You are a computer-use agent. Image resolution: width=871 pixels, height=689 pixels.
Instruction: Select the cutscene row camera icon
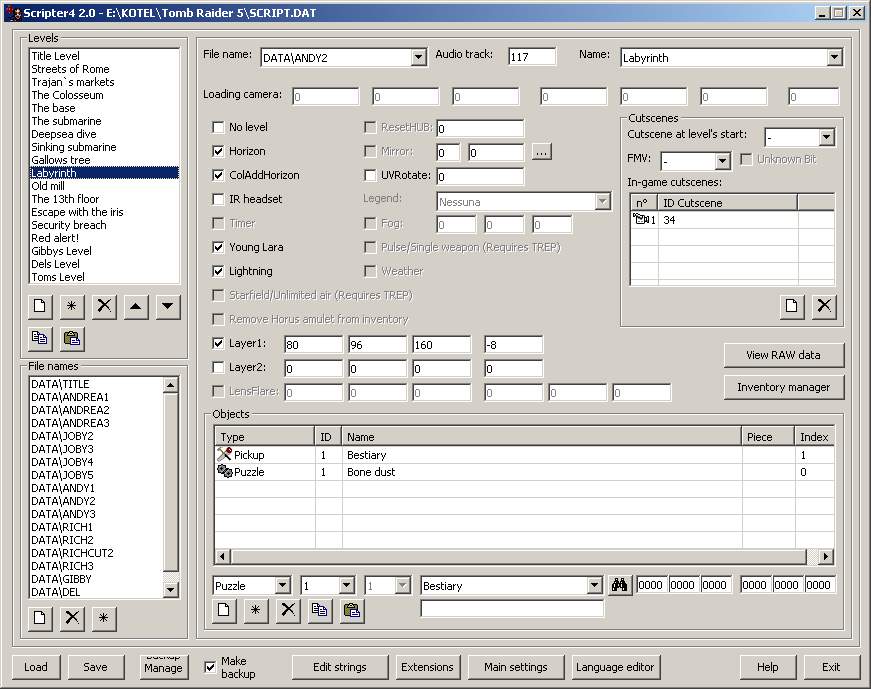click(640, 219)
